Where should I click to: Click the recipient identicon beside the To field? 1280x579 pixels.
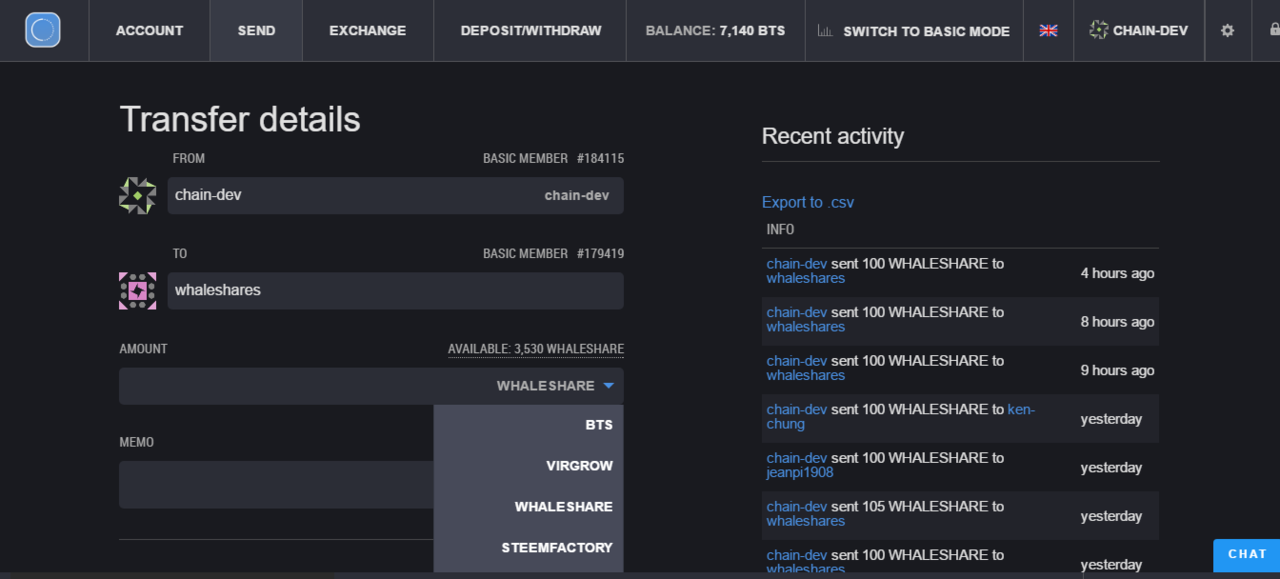click(x=137, y=291)
